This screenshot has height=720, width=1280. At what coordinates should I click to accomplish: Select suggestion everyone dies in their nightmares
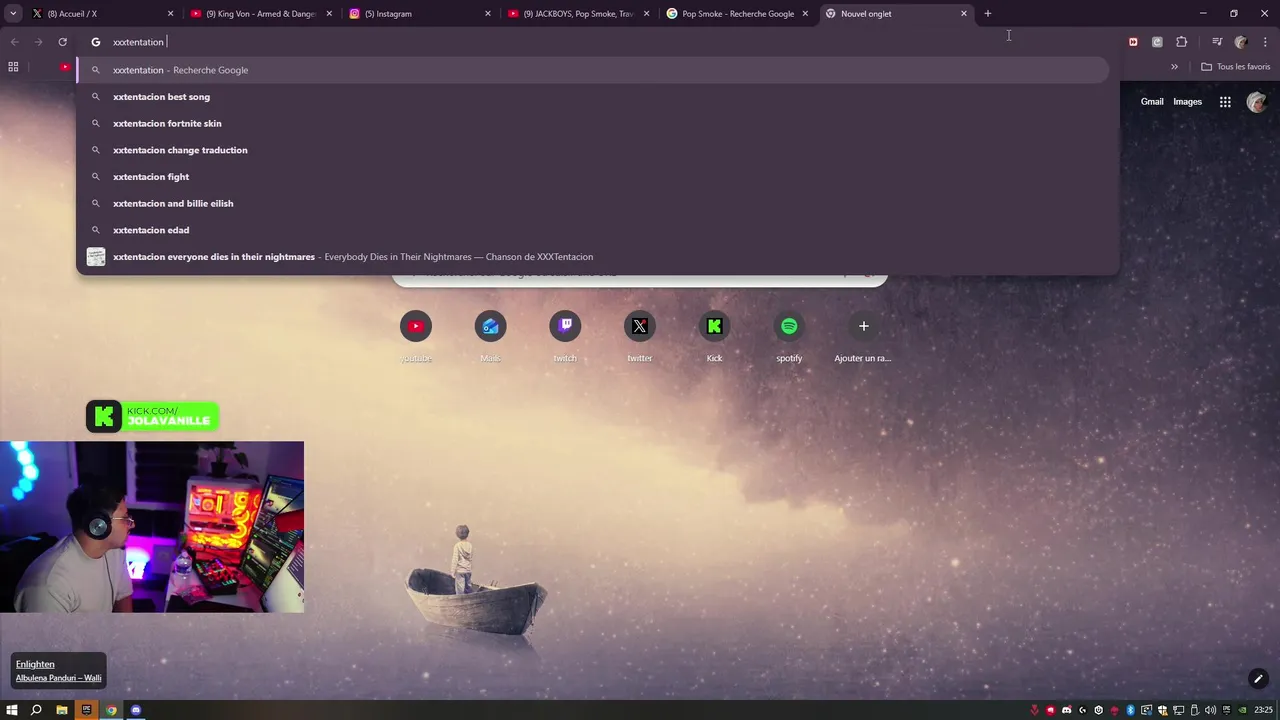point(592,257)
